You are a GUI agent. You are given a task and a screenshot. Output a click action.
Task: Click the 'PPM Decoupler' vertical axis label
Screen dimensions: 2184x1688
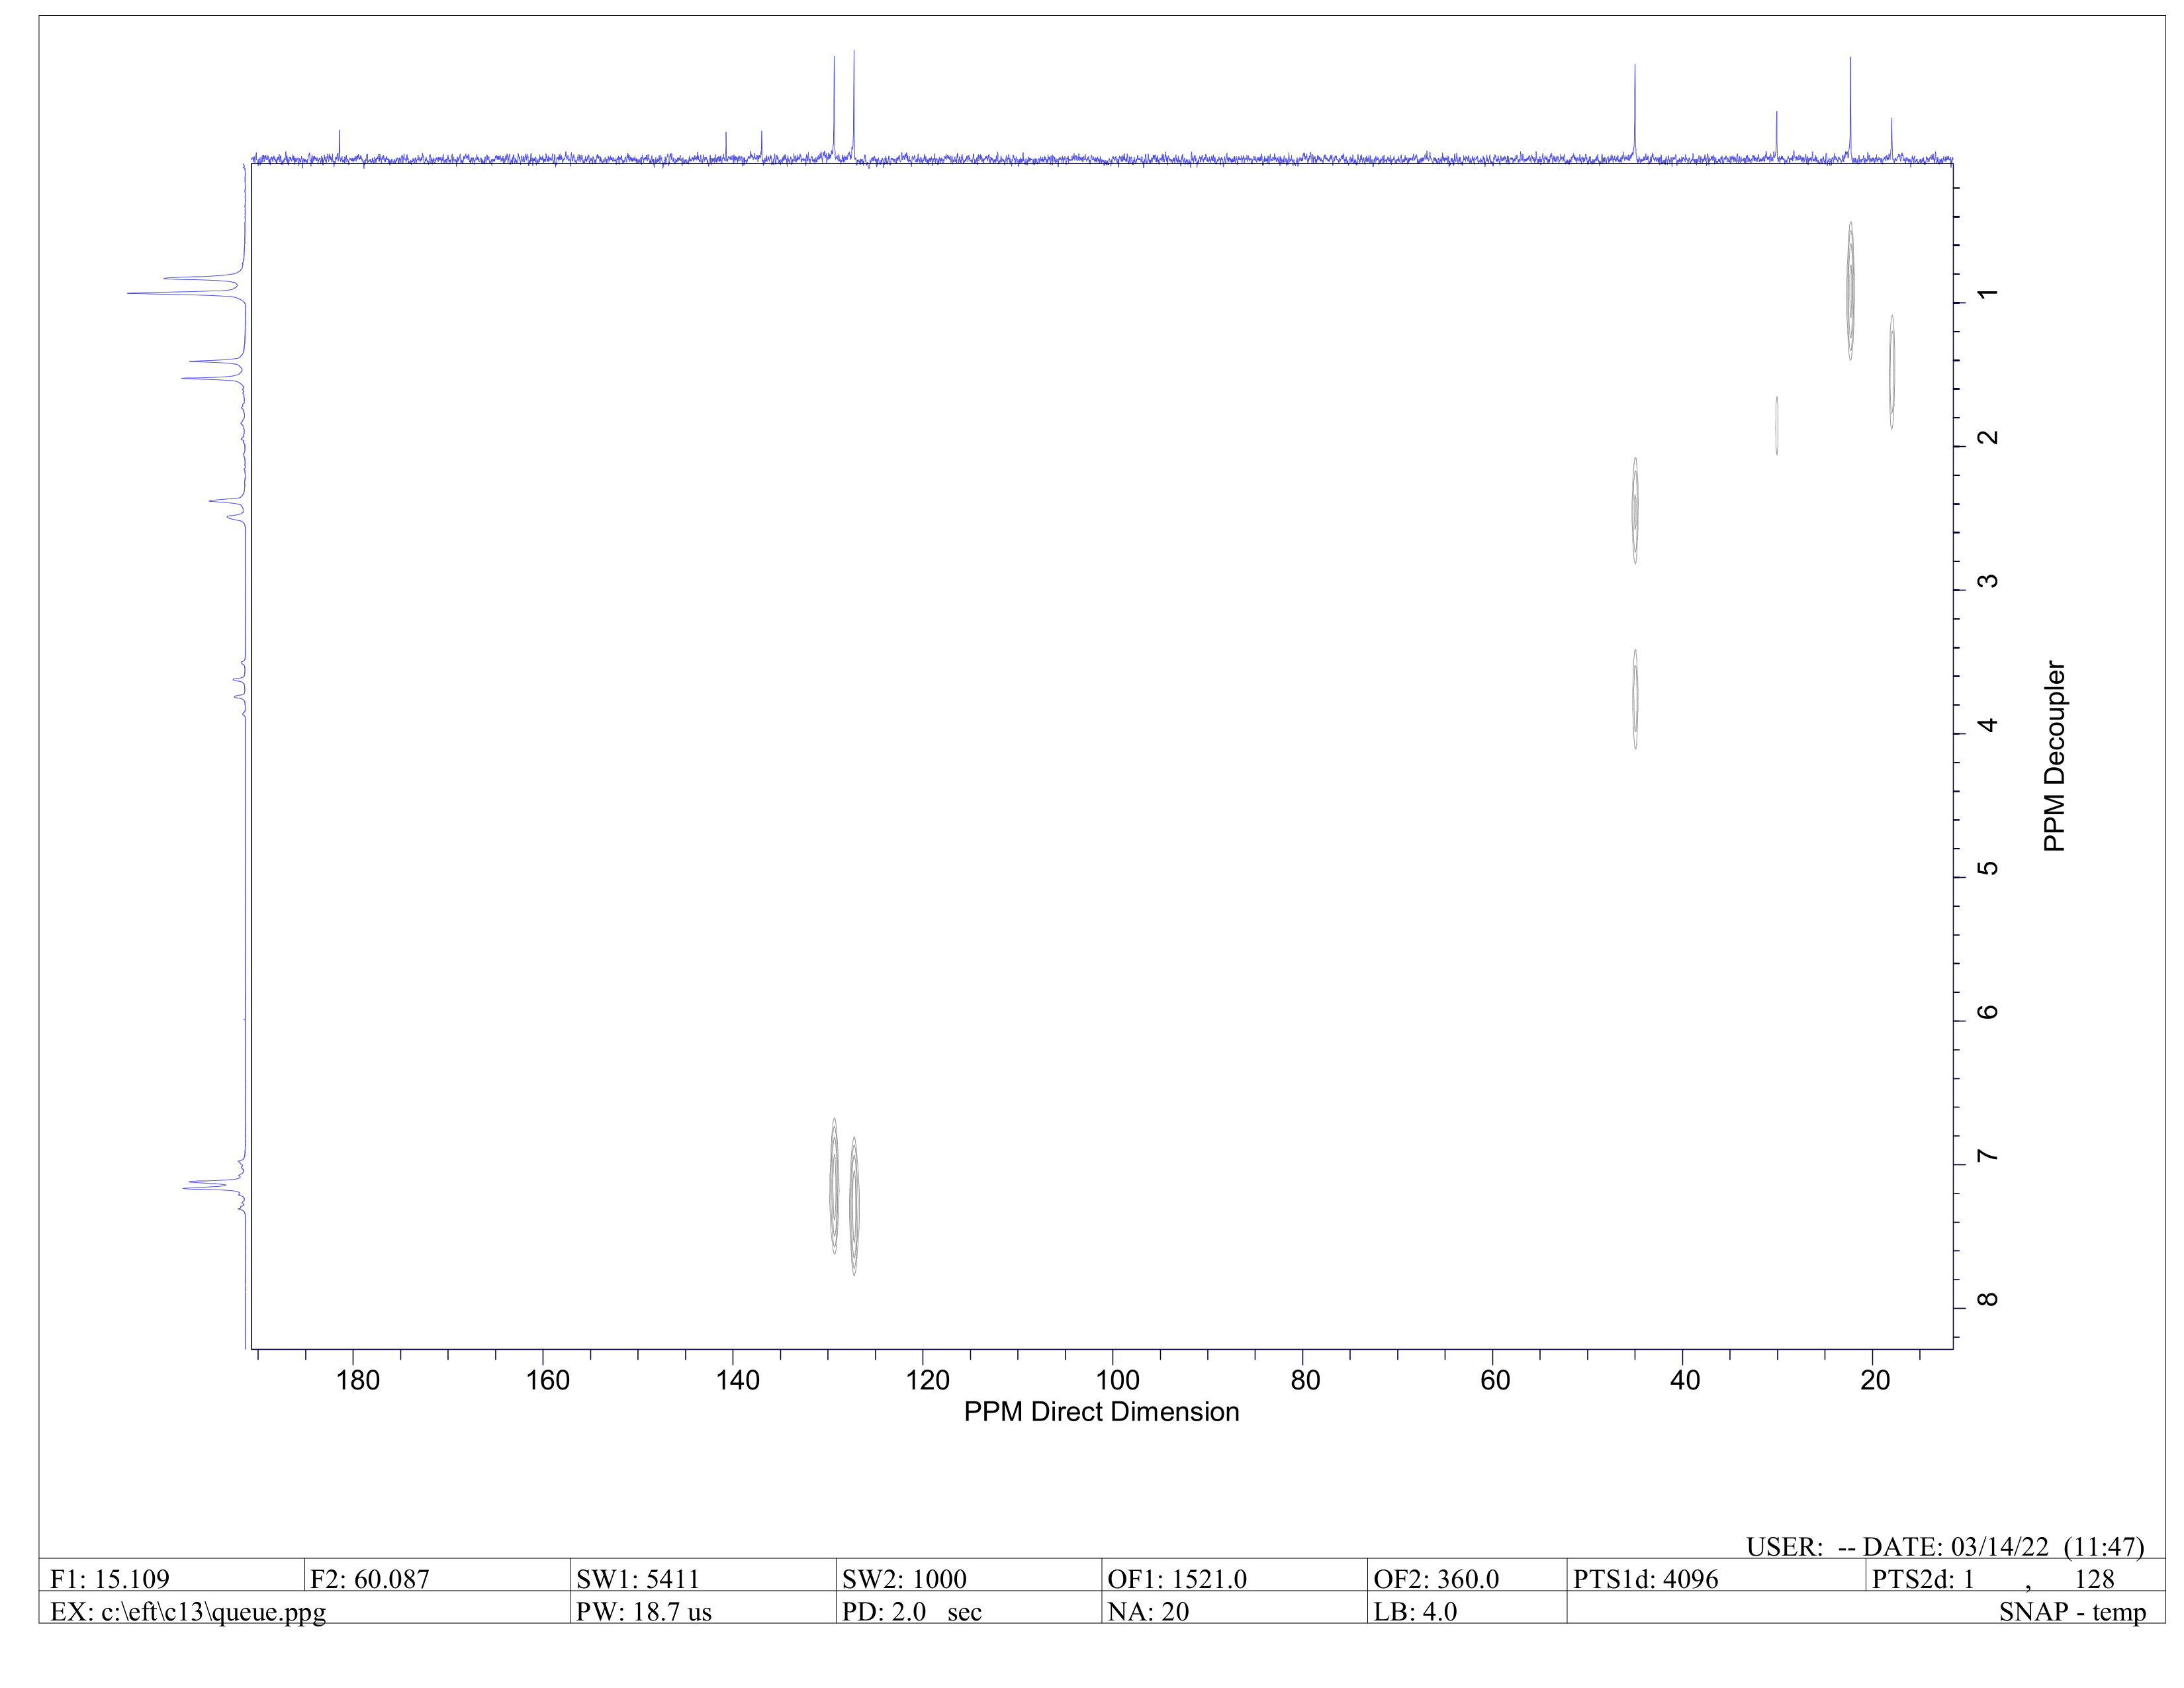[2054, 756]
